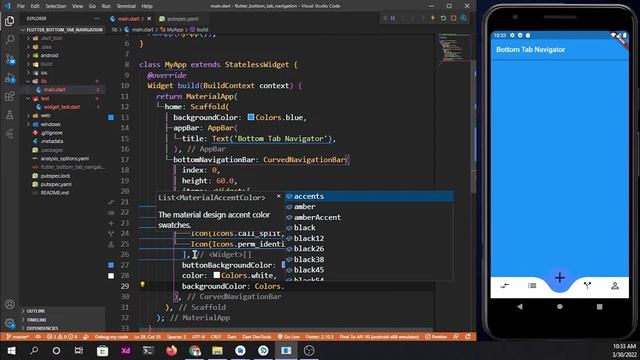Image resolution: width=640 pixels, height=360 pixels.
Task: Open the Explorer view in activity bar
Action: [10, 21]
